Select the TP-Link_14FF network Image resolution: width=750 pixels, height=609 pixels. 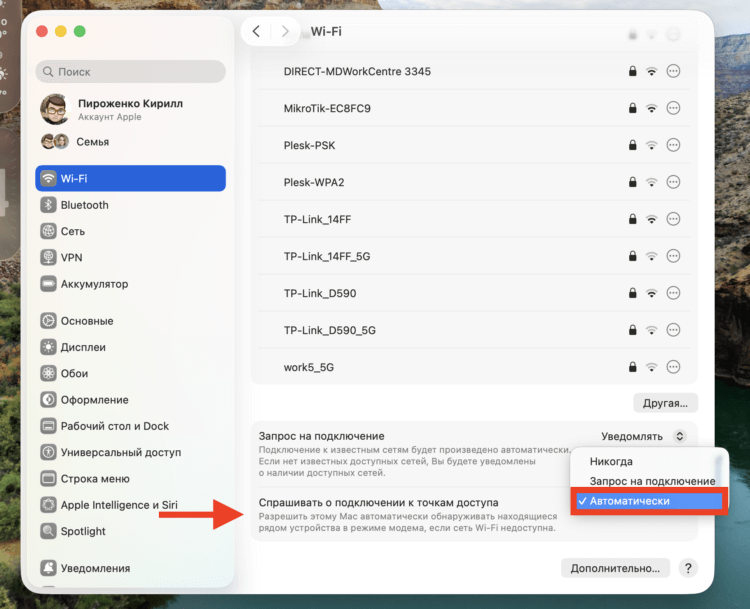(x=474, y=219)
